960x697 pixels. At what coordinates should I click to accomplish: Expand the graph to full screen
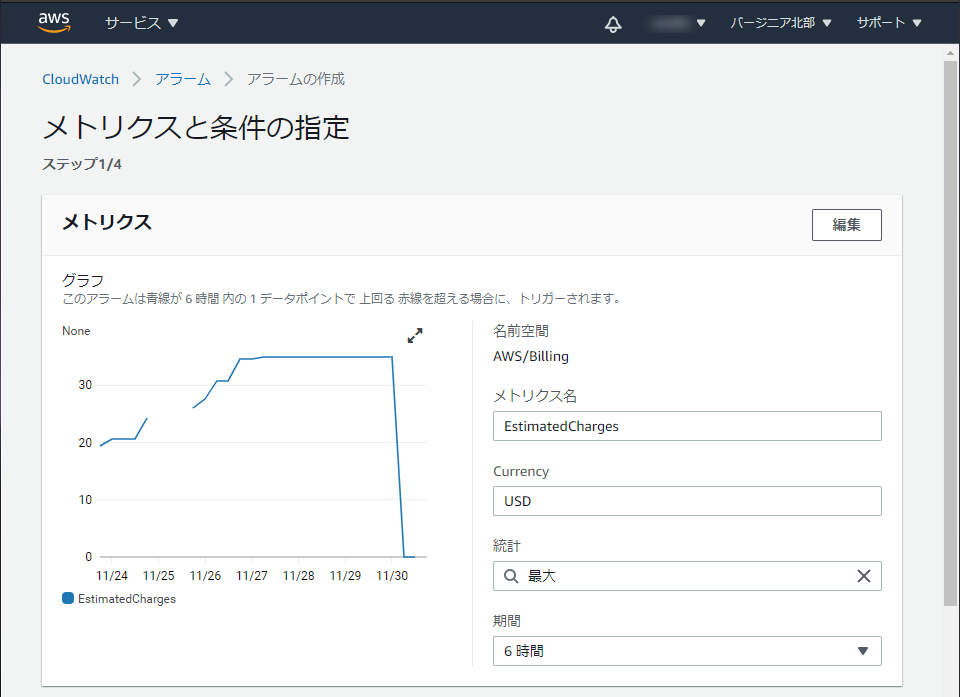click(415, 336)
